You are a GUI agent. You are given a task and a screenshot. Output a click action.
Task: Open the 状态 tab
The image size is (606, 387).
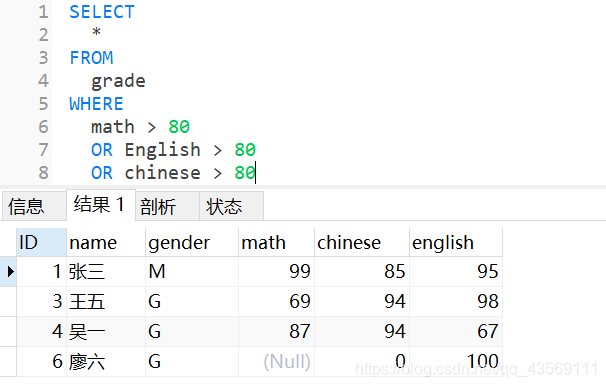232,206
